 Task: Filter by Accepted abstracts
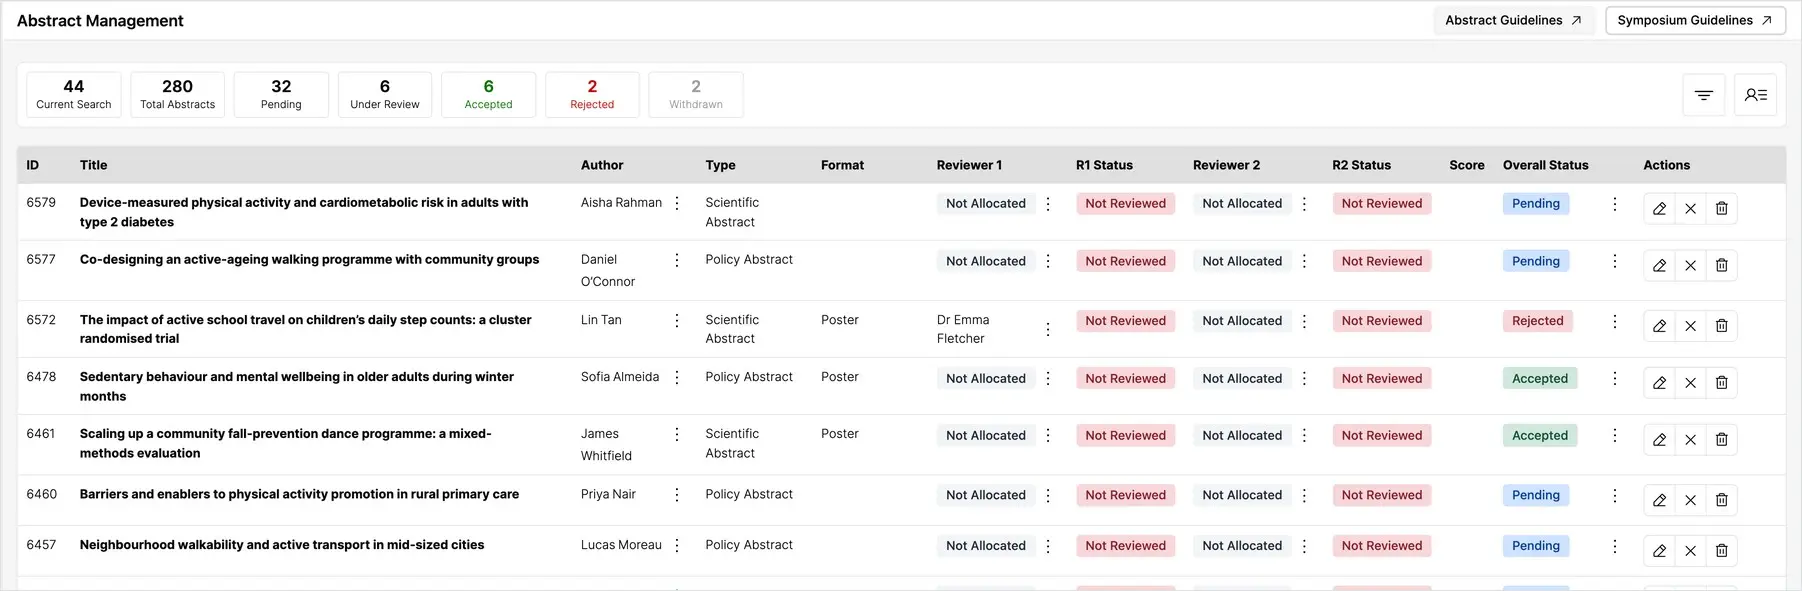point(488,95)
